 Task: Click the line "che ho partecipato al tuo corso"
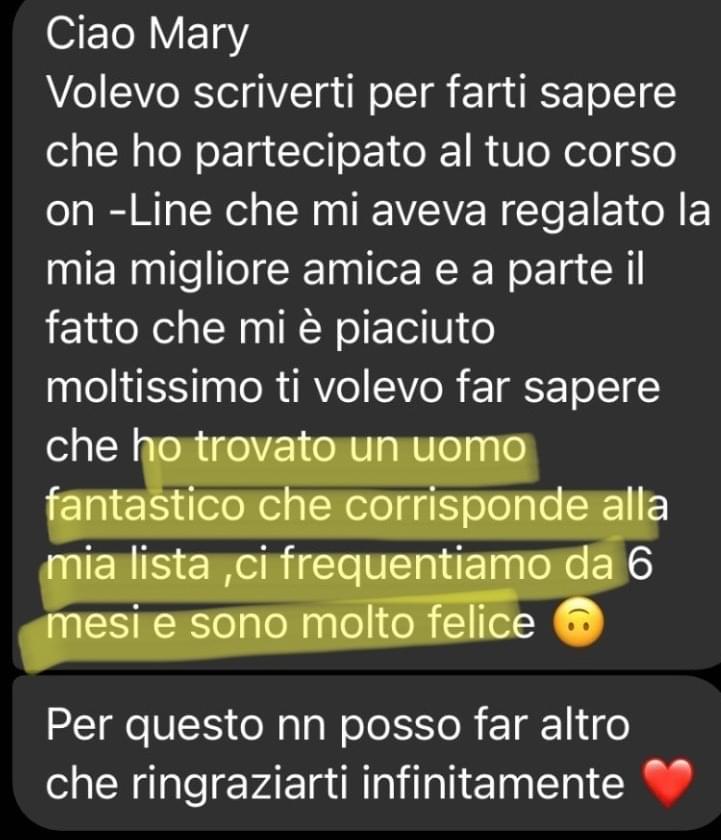(361, 153)
